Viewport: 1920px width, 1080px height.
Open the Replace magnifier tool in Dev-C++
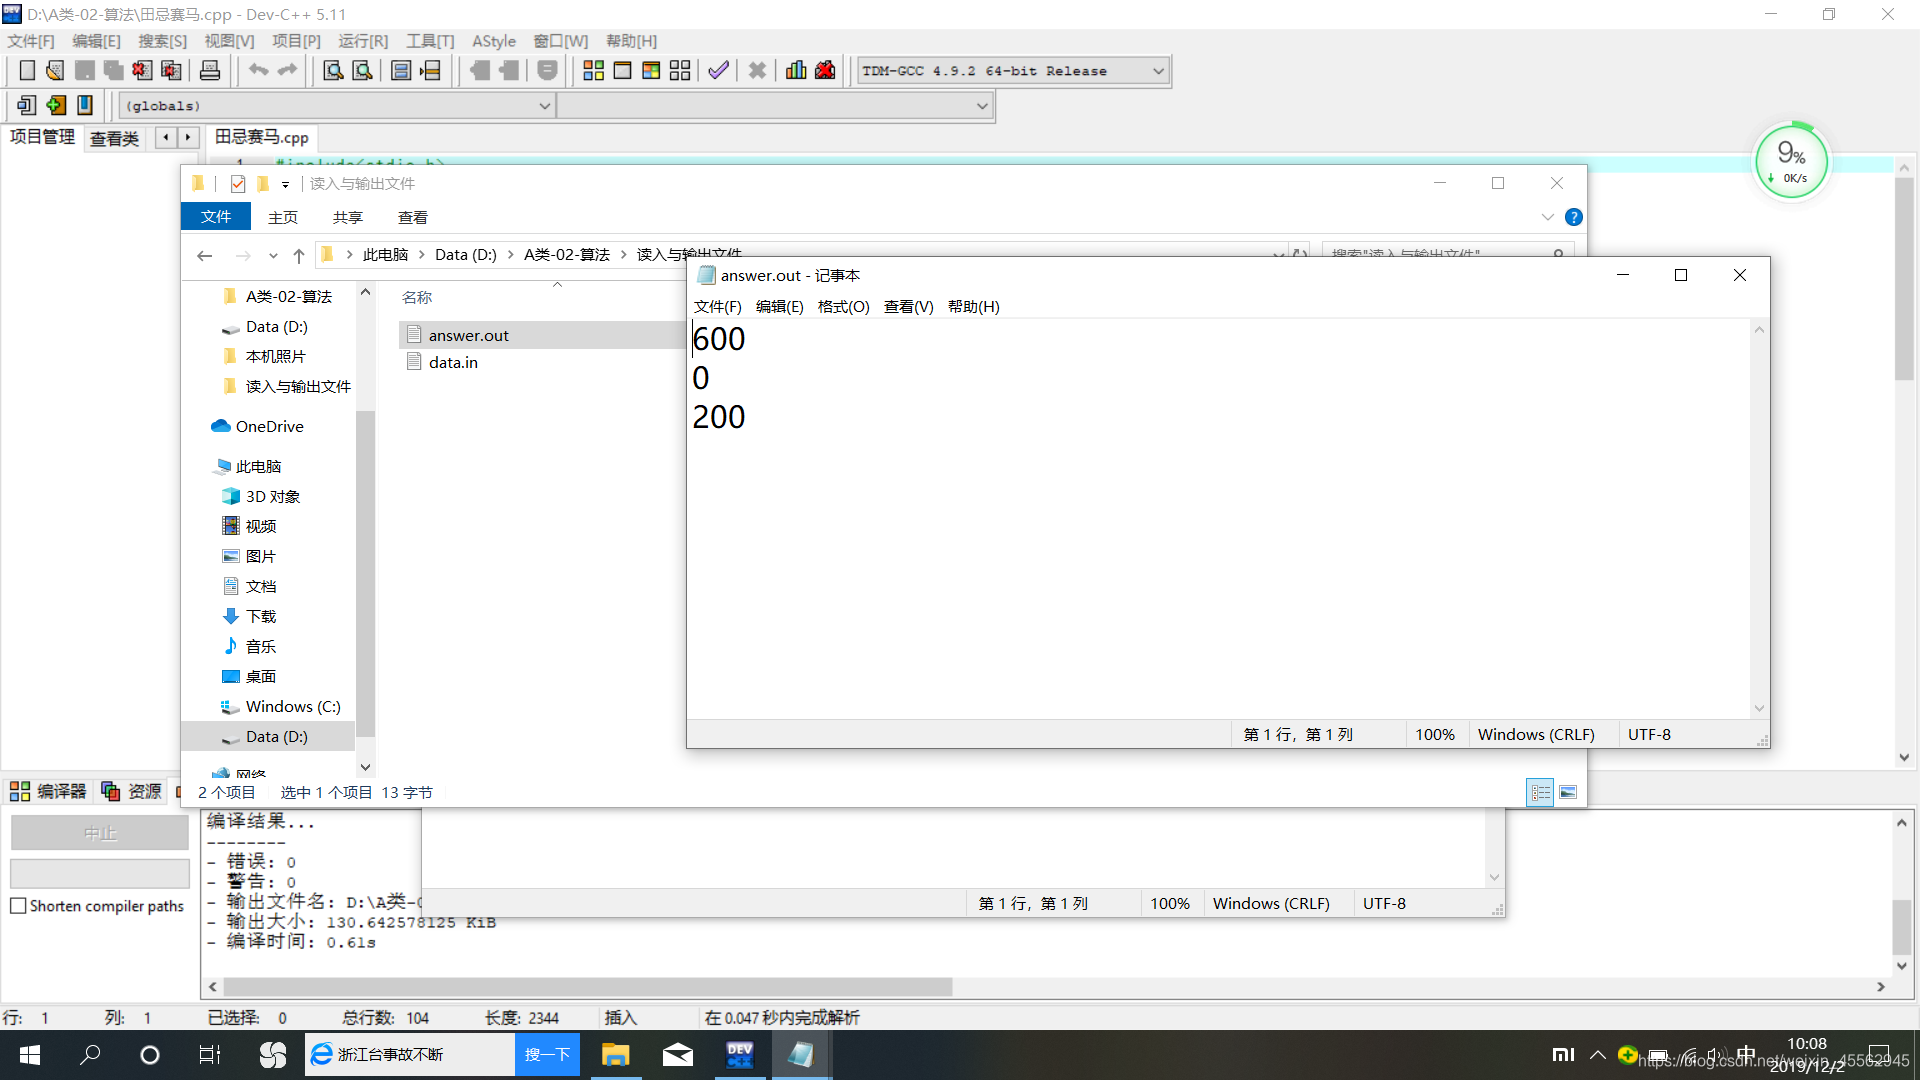(x=362, y=71)
